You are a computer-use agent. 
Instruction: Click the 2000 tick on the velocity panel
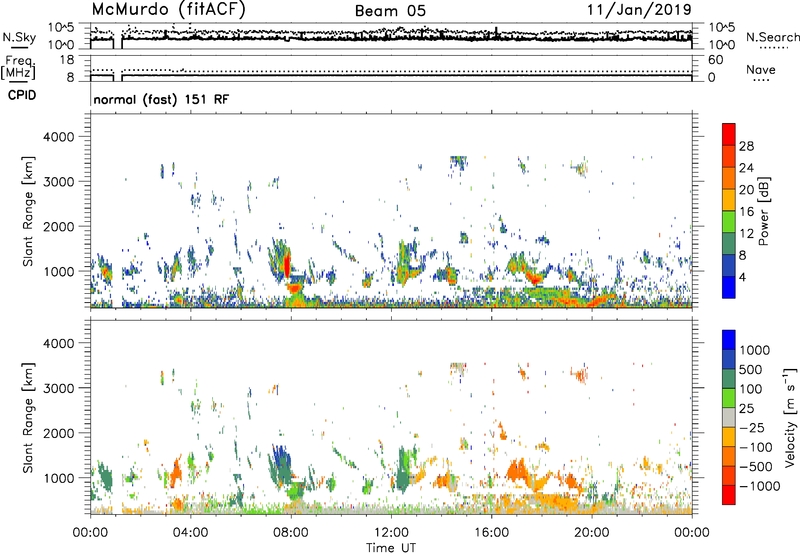point(58,433)
